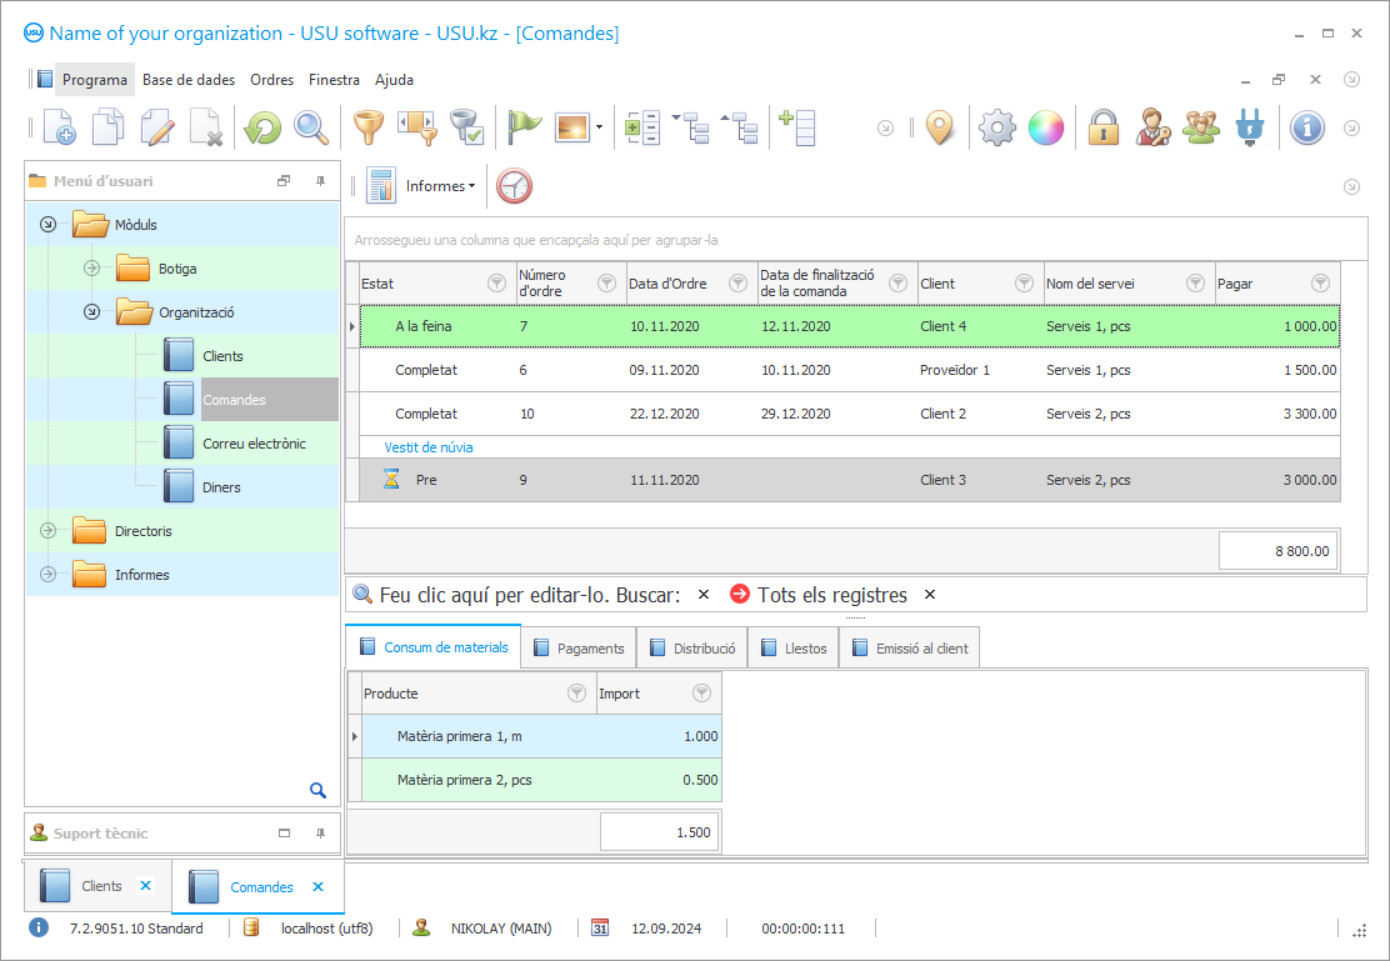Switch to the Pagaments tab
The height and width of the screenshot is (961, 1390).
click(x=579, y=648)
